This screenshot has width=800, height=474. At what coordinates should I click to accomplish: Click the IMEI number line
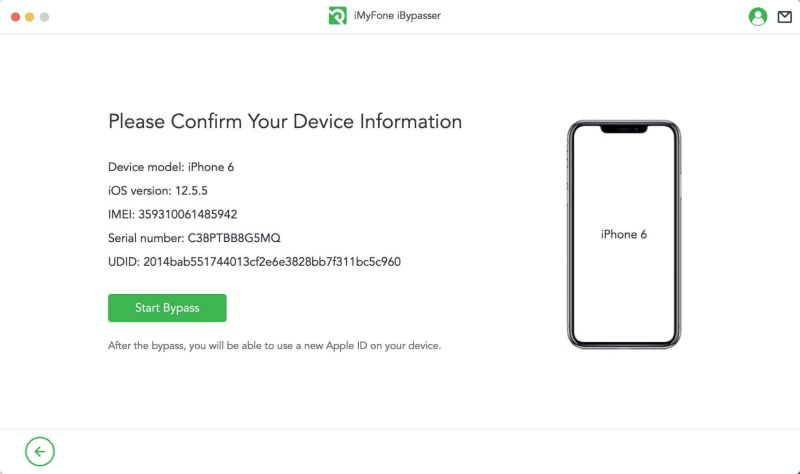pos(172,214)
